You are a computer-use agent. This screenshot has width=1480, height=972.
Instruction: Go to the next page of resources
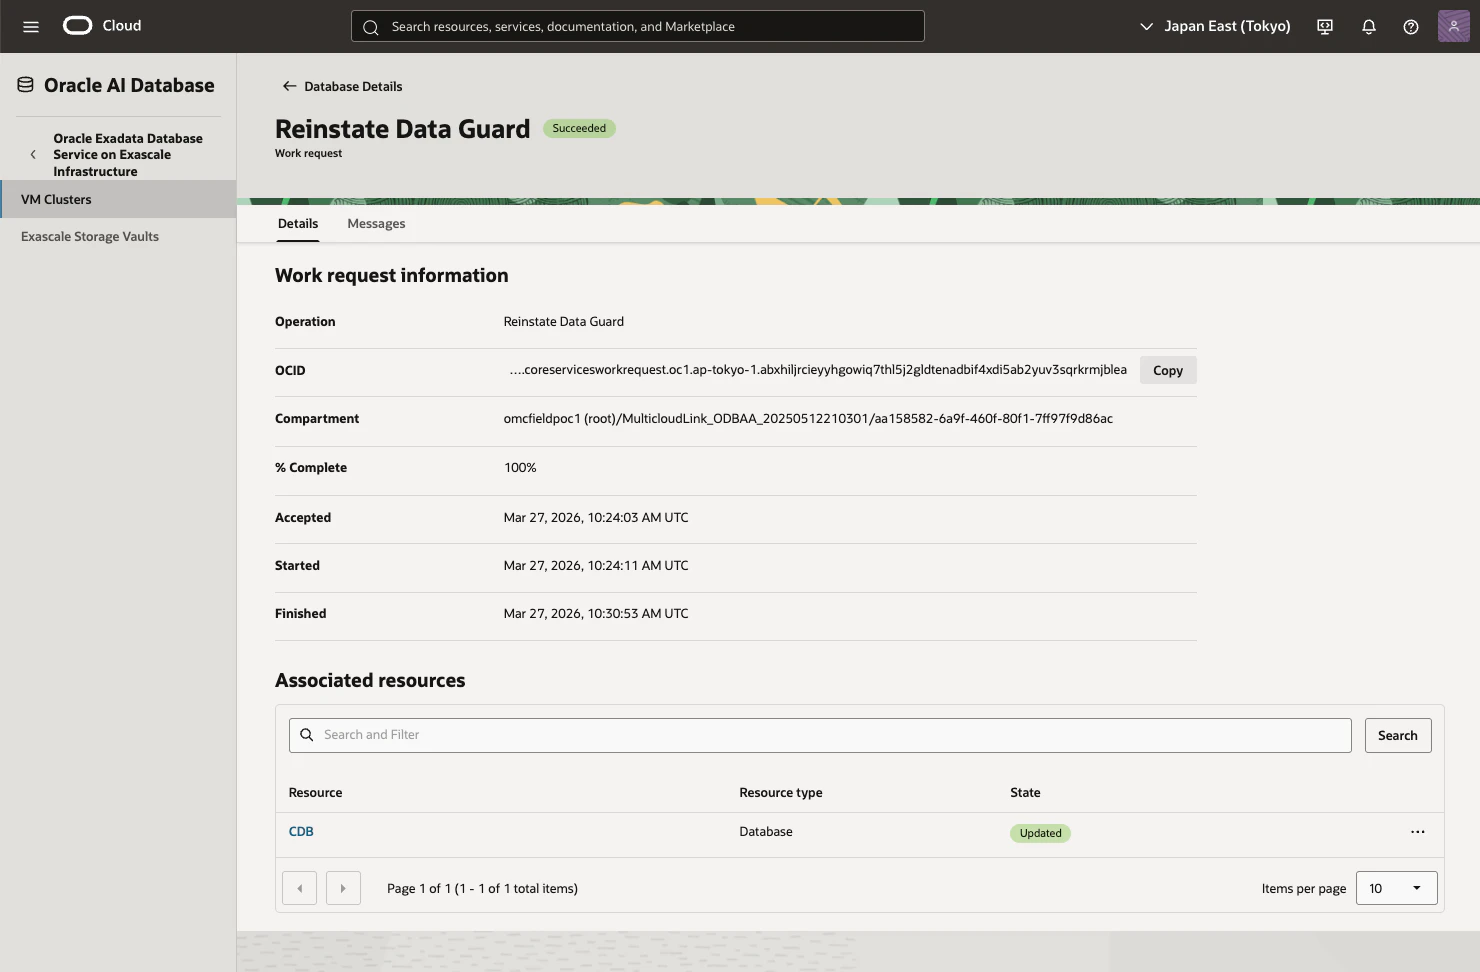coord(343,888)
